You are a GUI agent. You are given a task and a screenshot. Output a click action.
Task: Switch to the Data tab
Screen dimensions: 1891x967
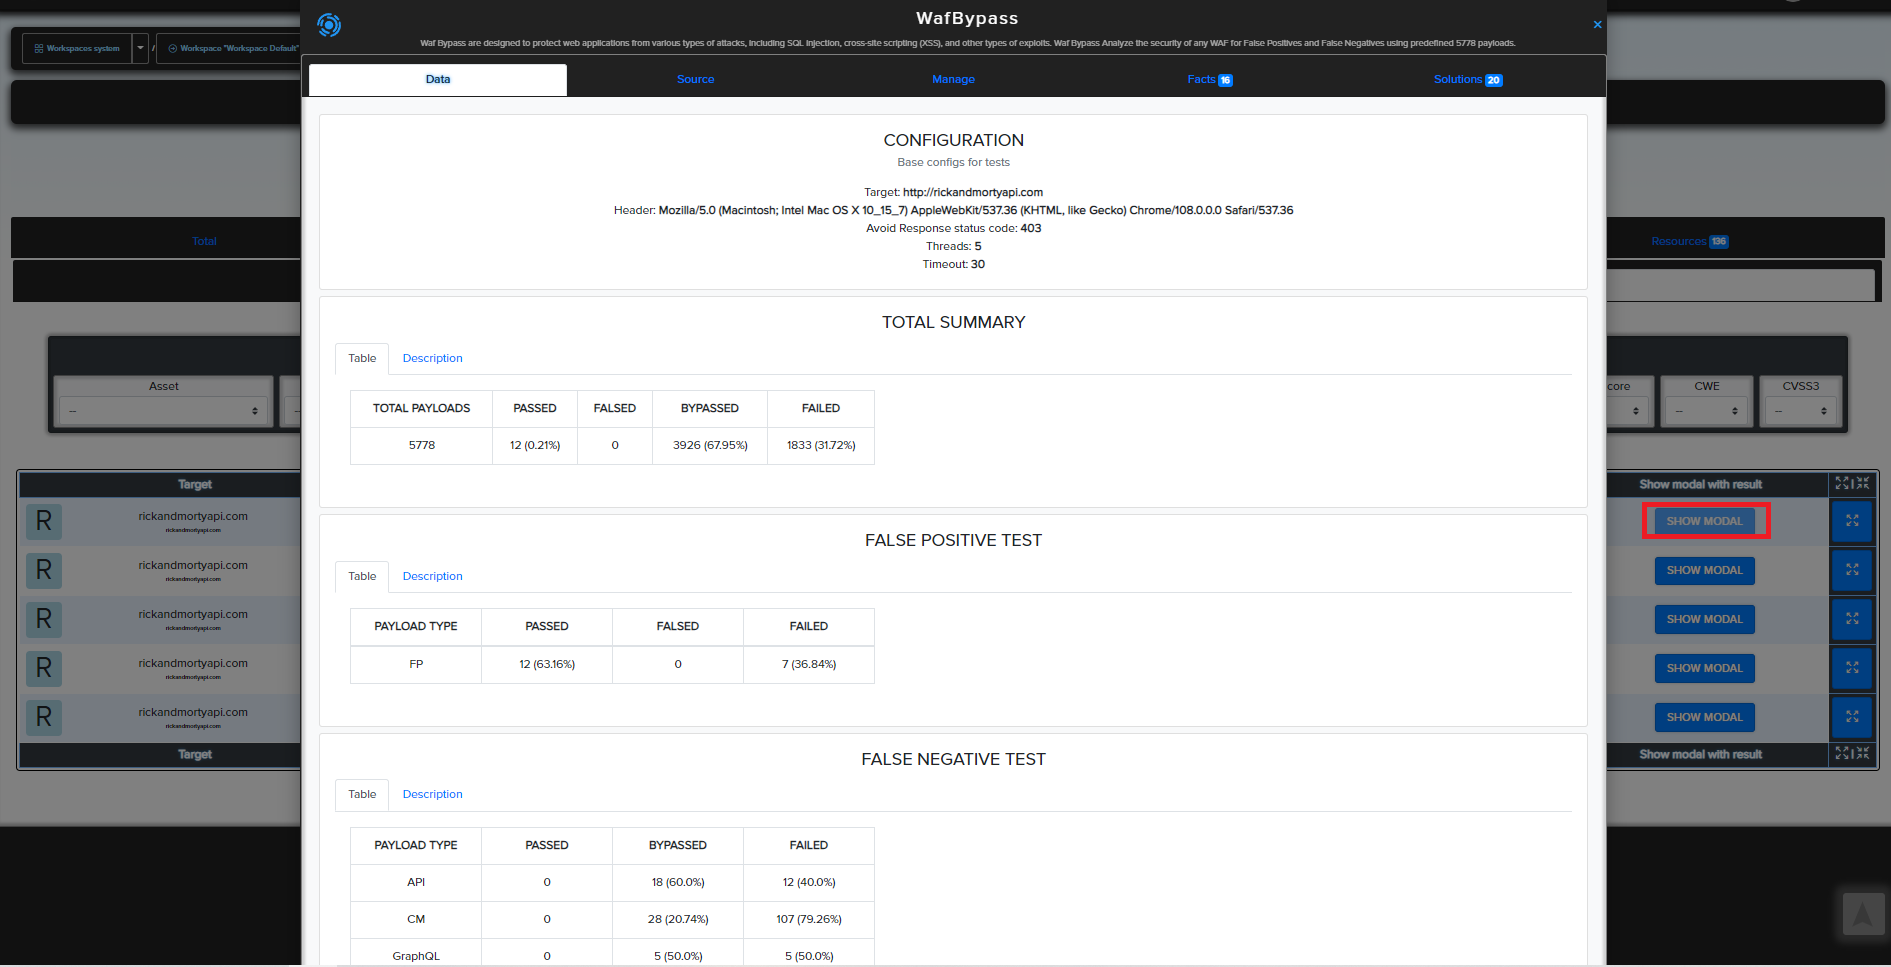438,79
